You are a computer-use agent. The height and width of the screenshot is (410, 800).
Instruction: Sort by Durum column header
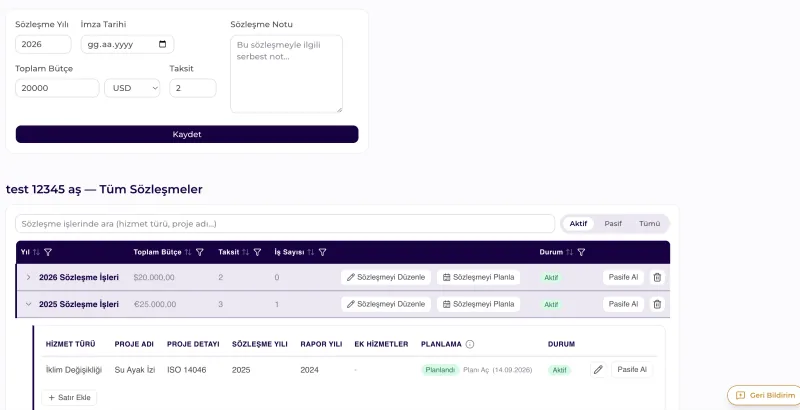[569, 252]
